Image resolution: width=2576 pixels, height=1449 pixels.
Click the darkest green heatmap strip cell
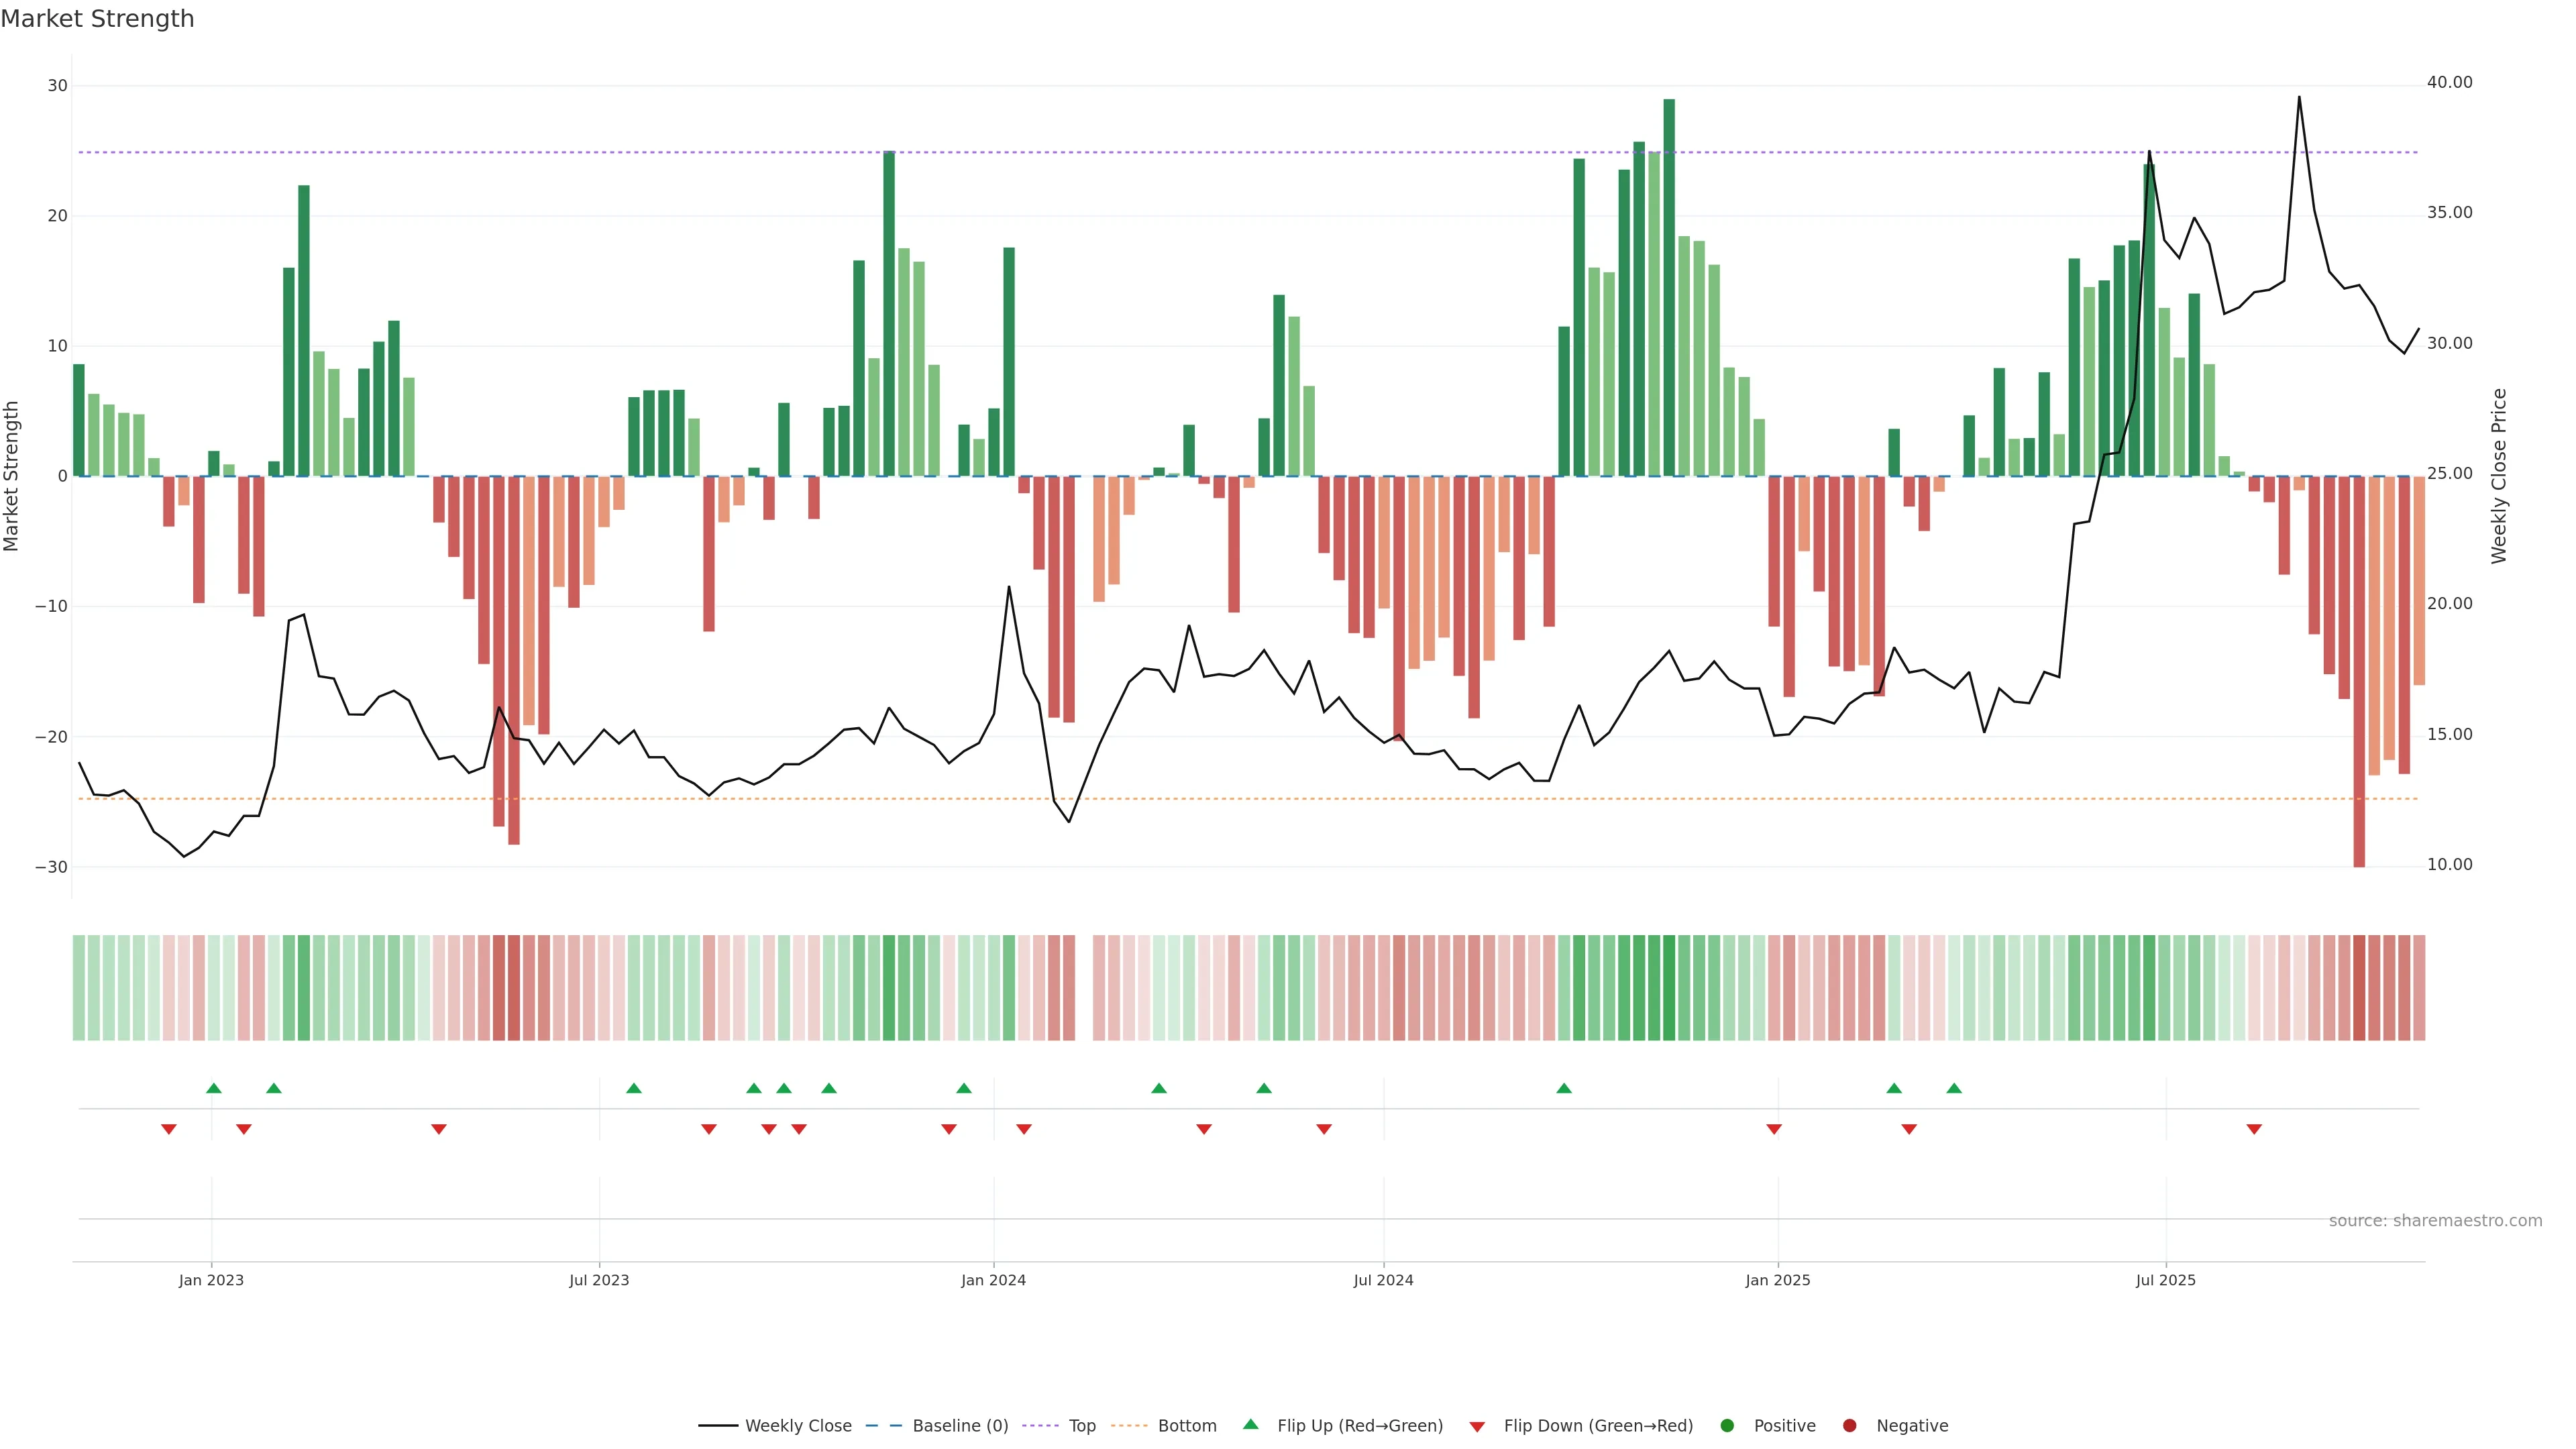(1669, 988)
